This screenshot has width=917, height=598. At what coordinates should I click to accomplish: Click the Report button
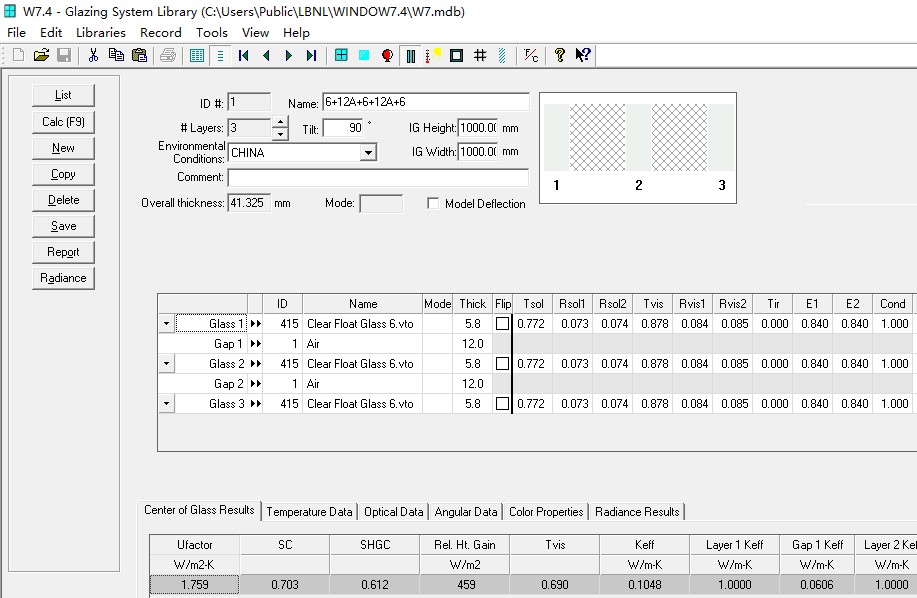(63, 252)
